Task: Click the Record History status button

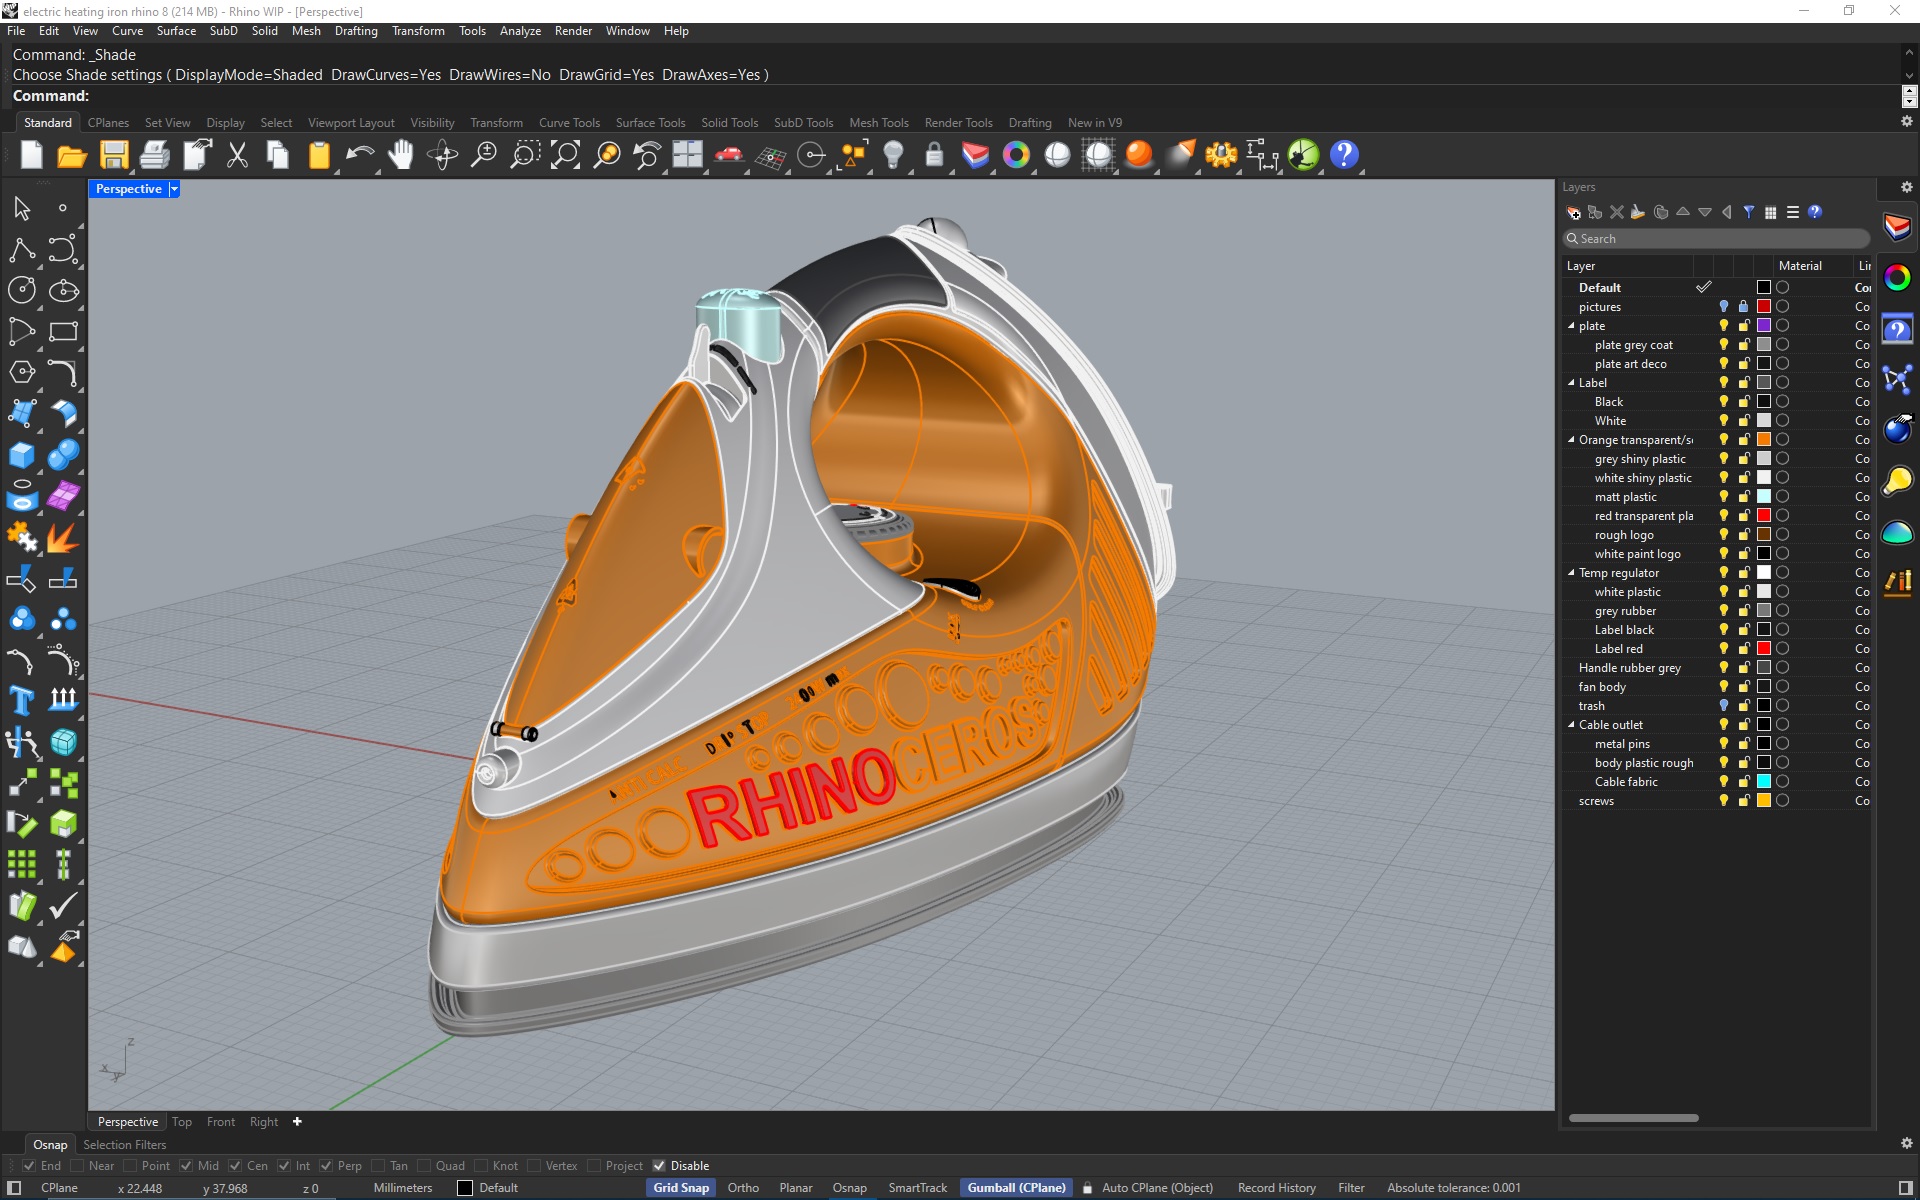Action: pos(1276,1188)
